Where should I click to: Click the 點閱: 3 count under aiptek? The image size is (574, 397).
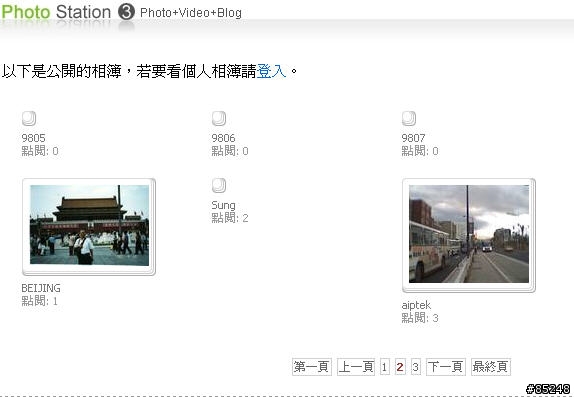[420, 318]
